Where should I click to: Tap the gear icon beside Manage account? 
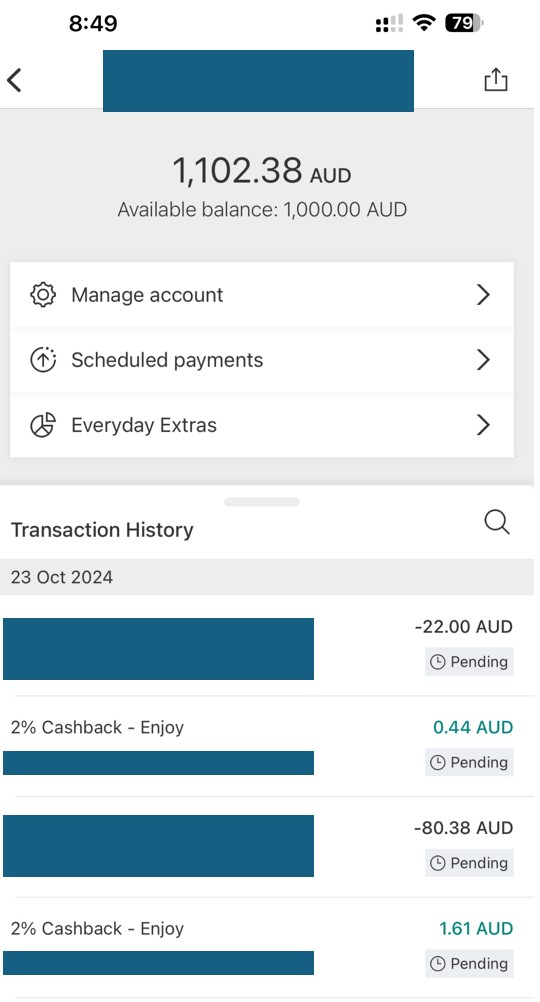coord(43,295)
